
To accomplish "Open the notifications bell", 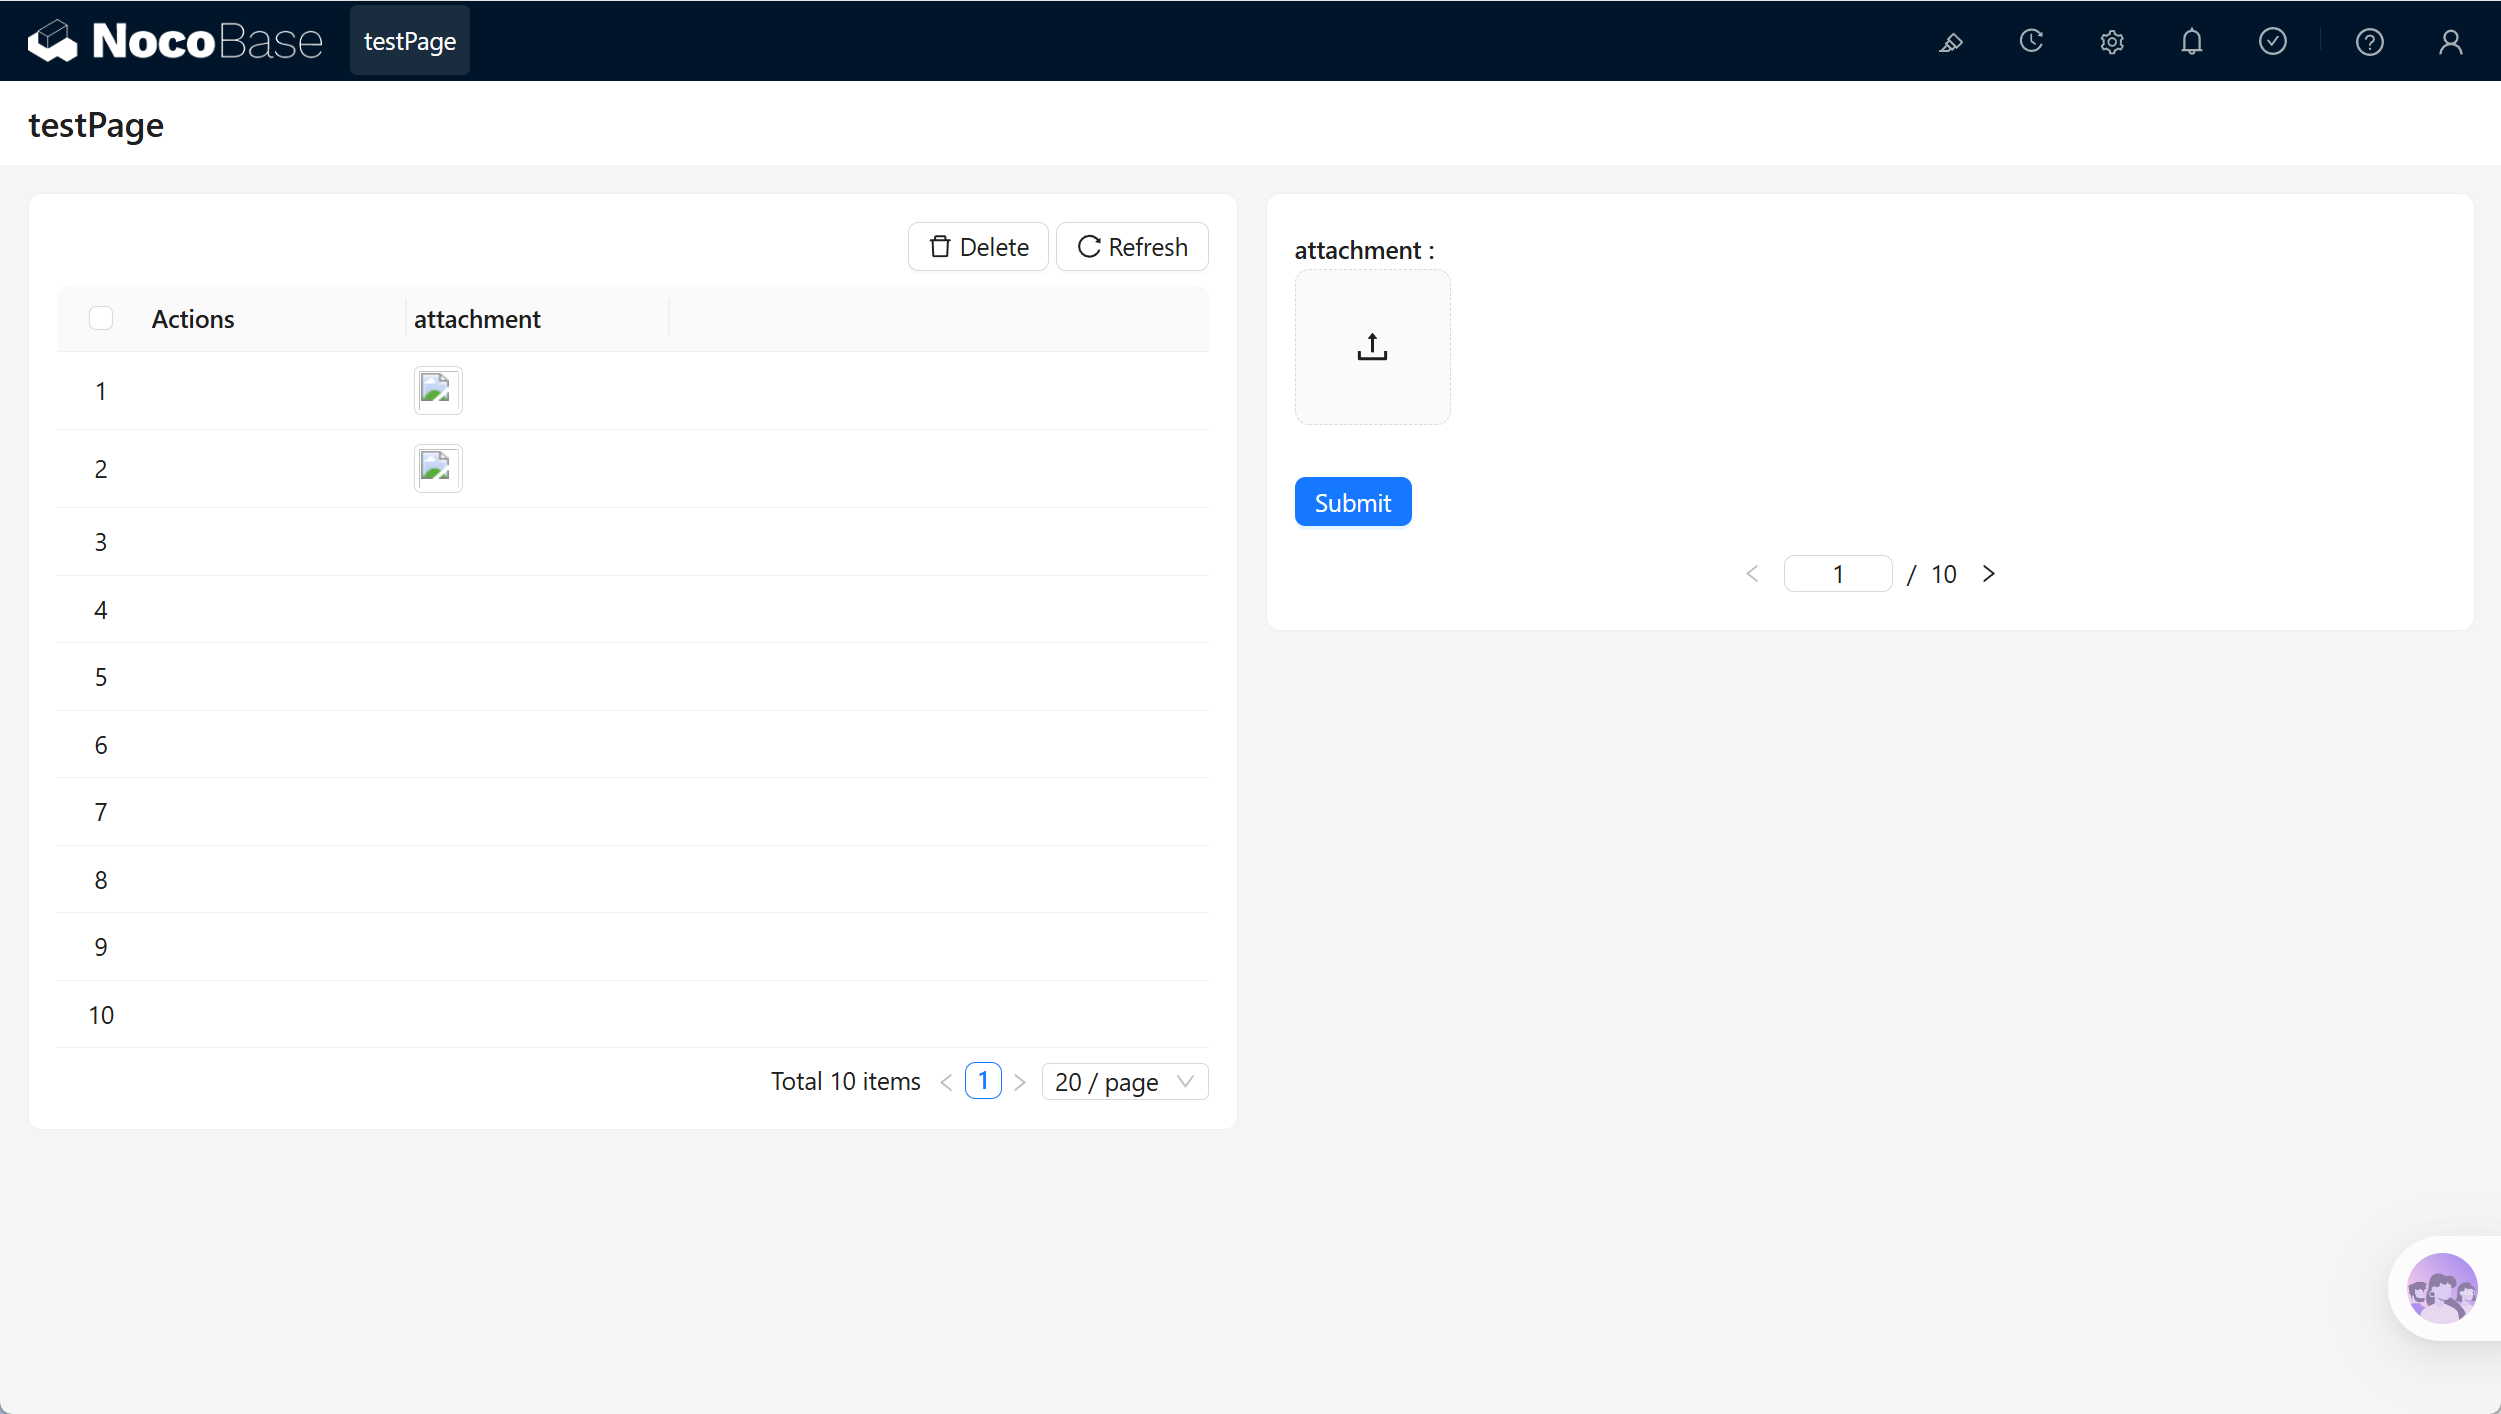I will tap(2192, 42).
